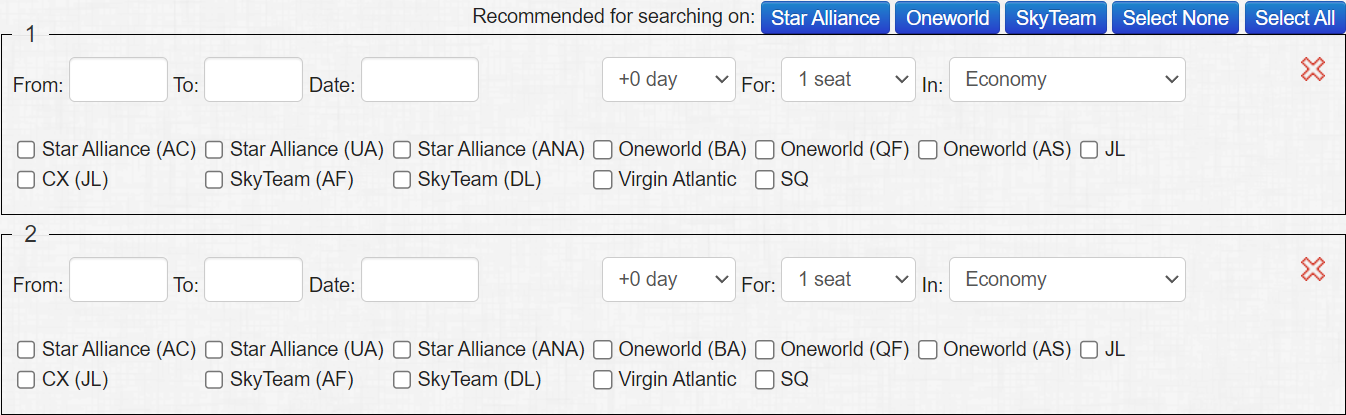Remove segment 2 with the red X icon
Screen dimensions: 1346x415
coord(1313,269)
